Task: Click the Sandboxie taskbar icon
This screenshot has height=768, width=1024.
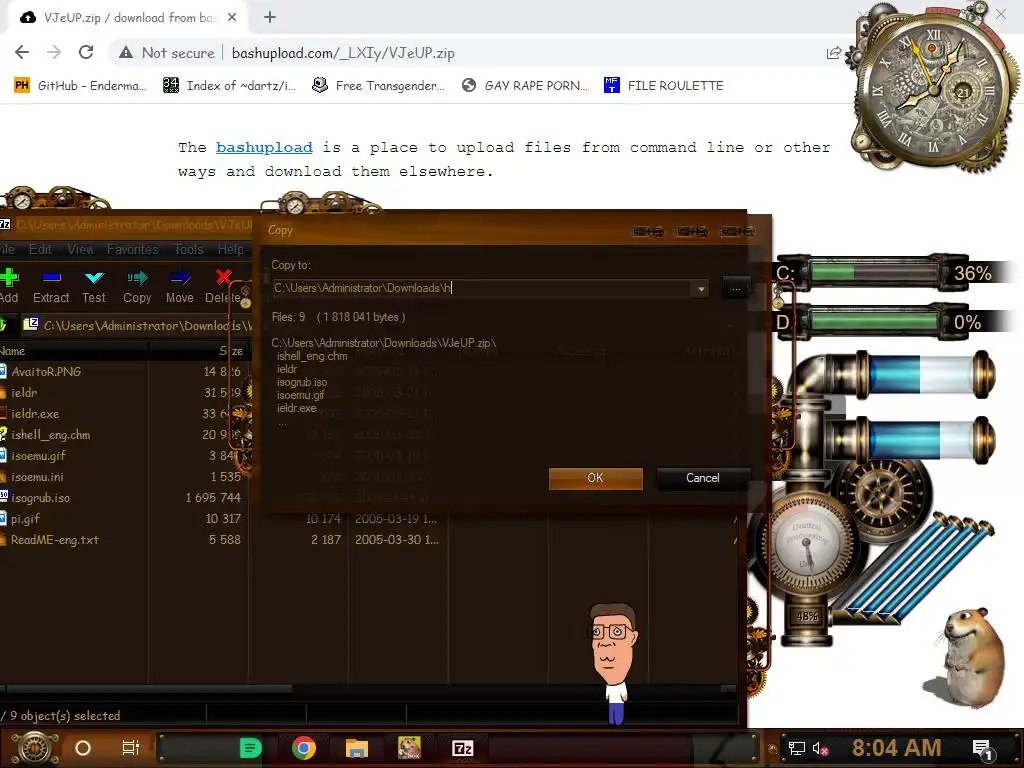Action: tap(409, 748)
